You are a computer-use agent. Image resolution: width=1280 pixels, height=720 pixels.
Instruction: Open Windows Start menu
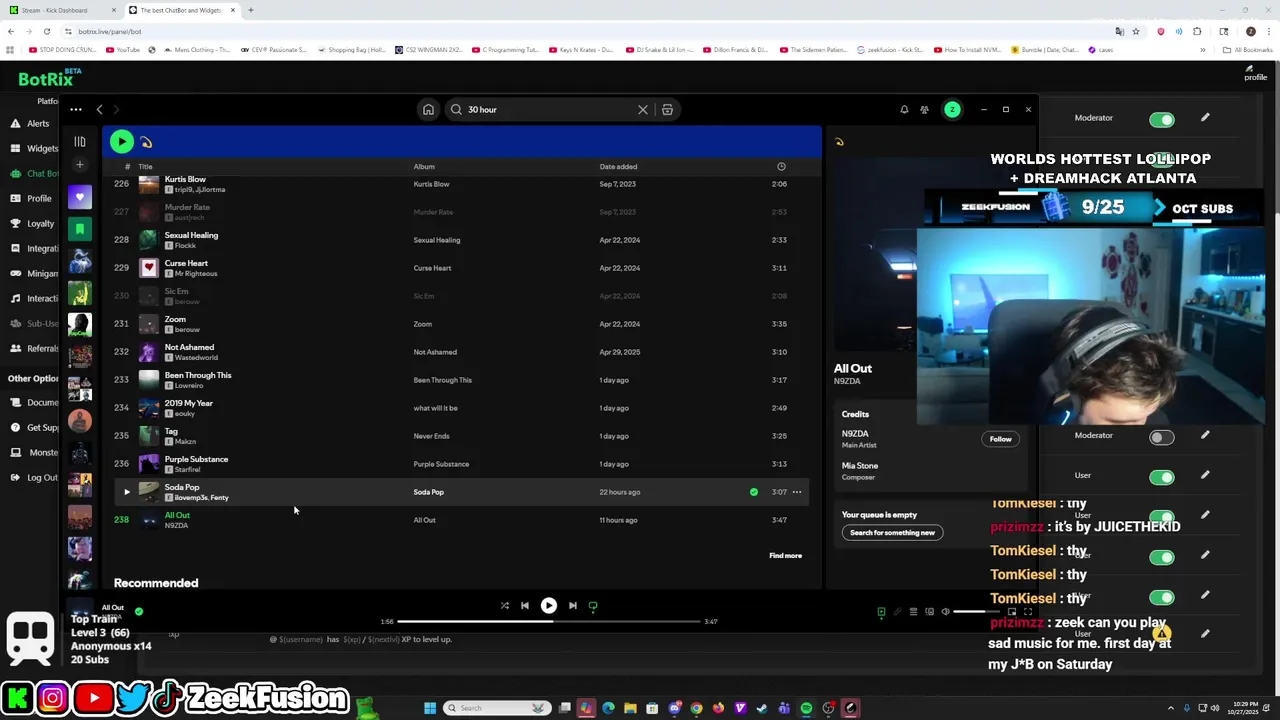click(x=430, y=708)
